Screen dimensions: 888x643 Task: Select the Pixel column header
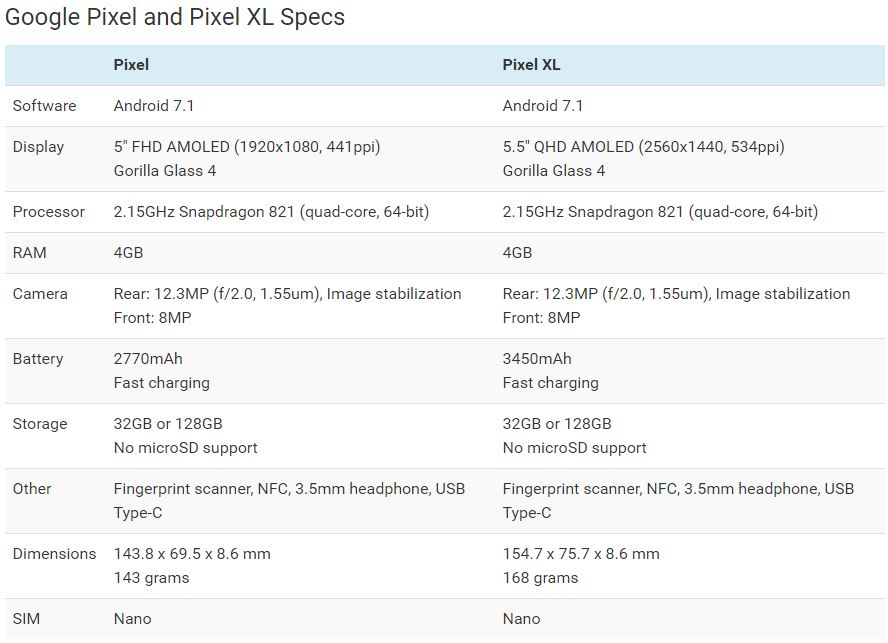(x=131, y=65)
